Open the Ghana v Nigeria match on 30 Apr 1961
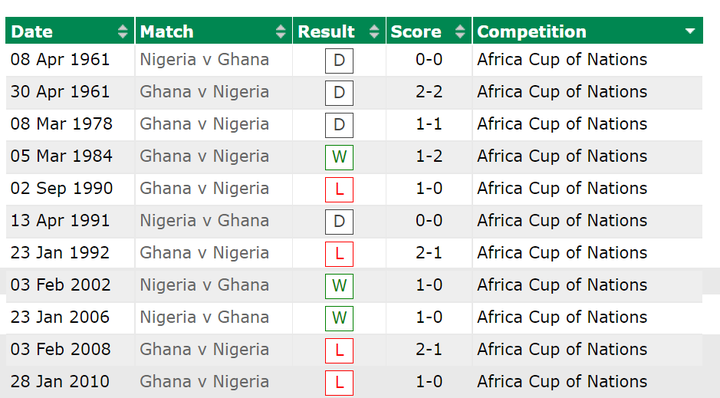Image resolution: width=720 pixels, height=398 pixels. point(204,92)
